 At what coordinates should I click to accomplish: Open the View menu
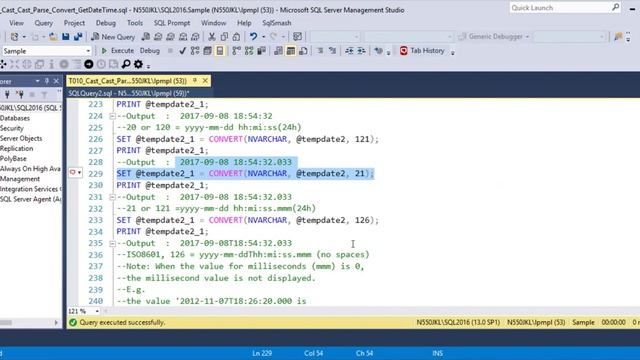coord(16,23)
